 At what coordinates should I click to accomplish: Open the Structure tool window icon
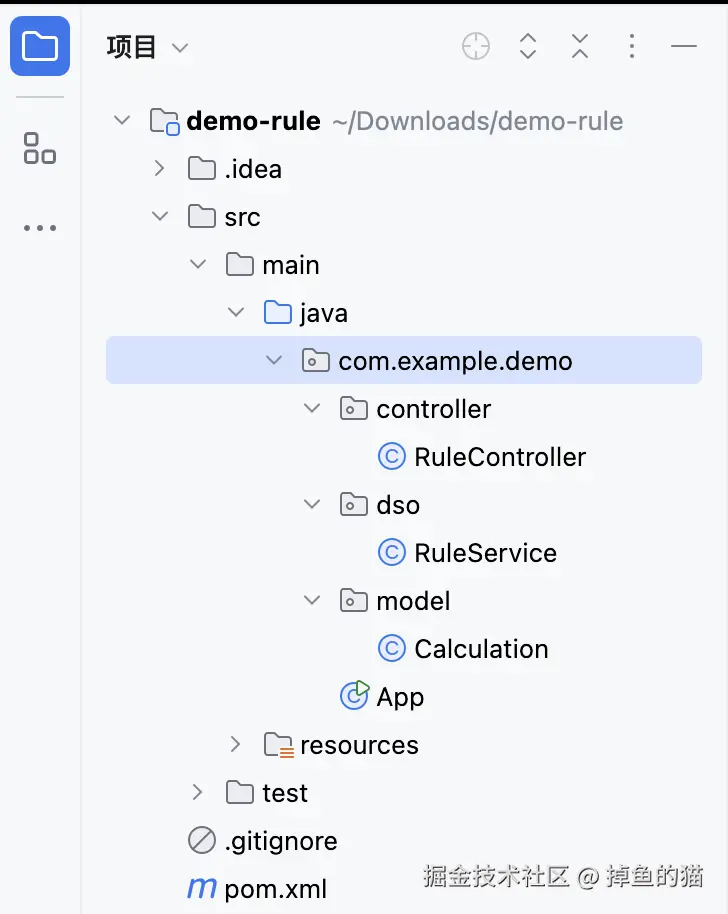[x=40, y=148]
